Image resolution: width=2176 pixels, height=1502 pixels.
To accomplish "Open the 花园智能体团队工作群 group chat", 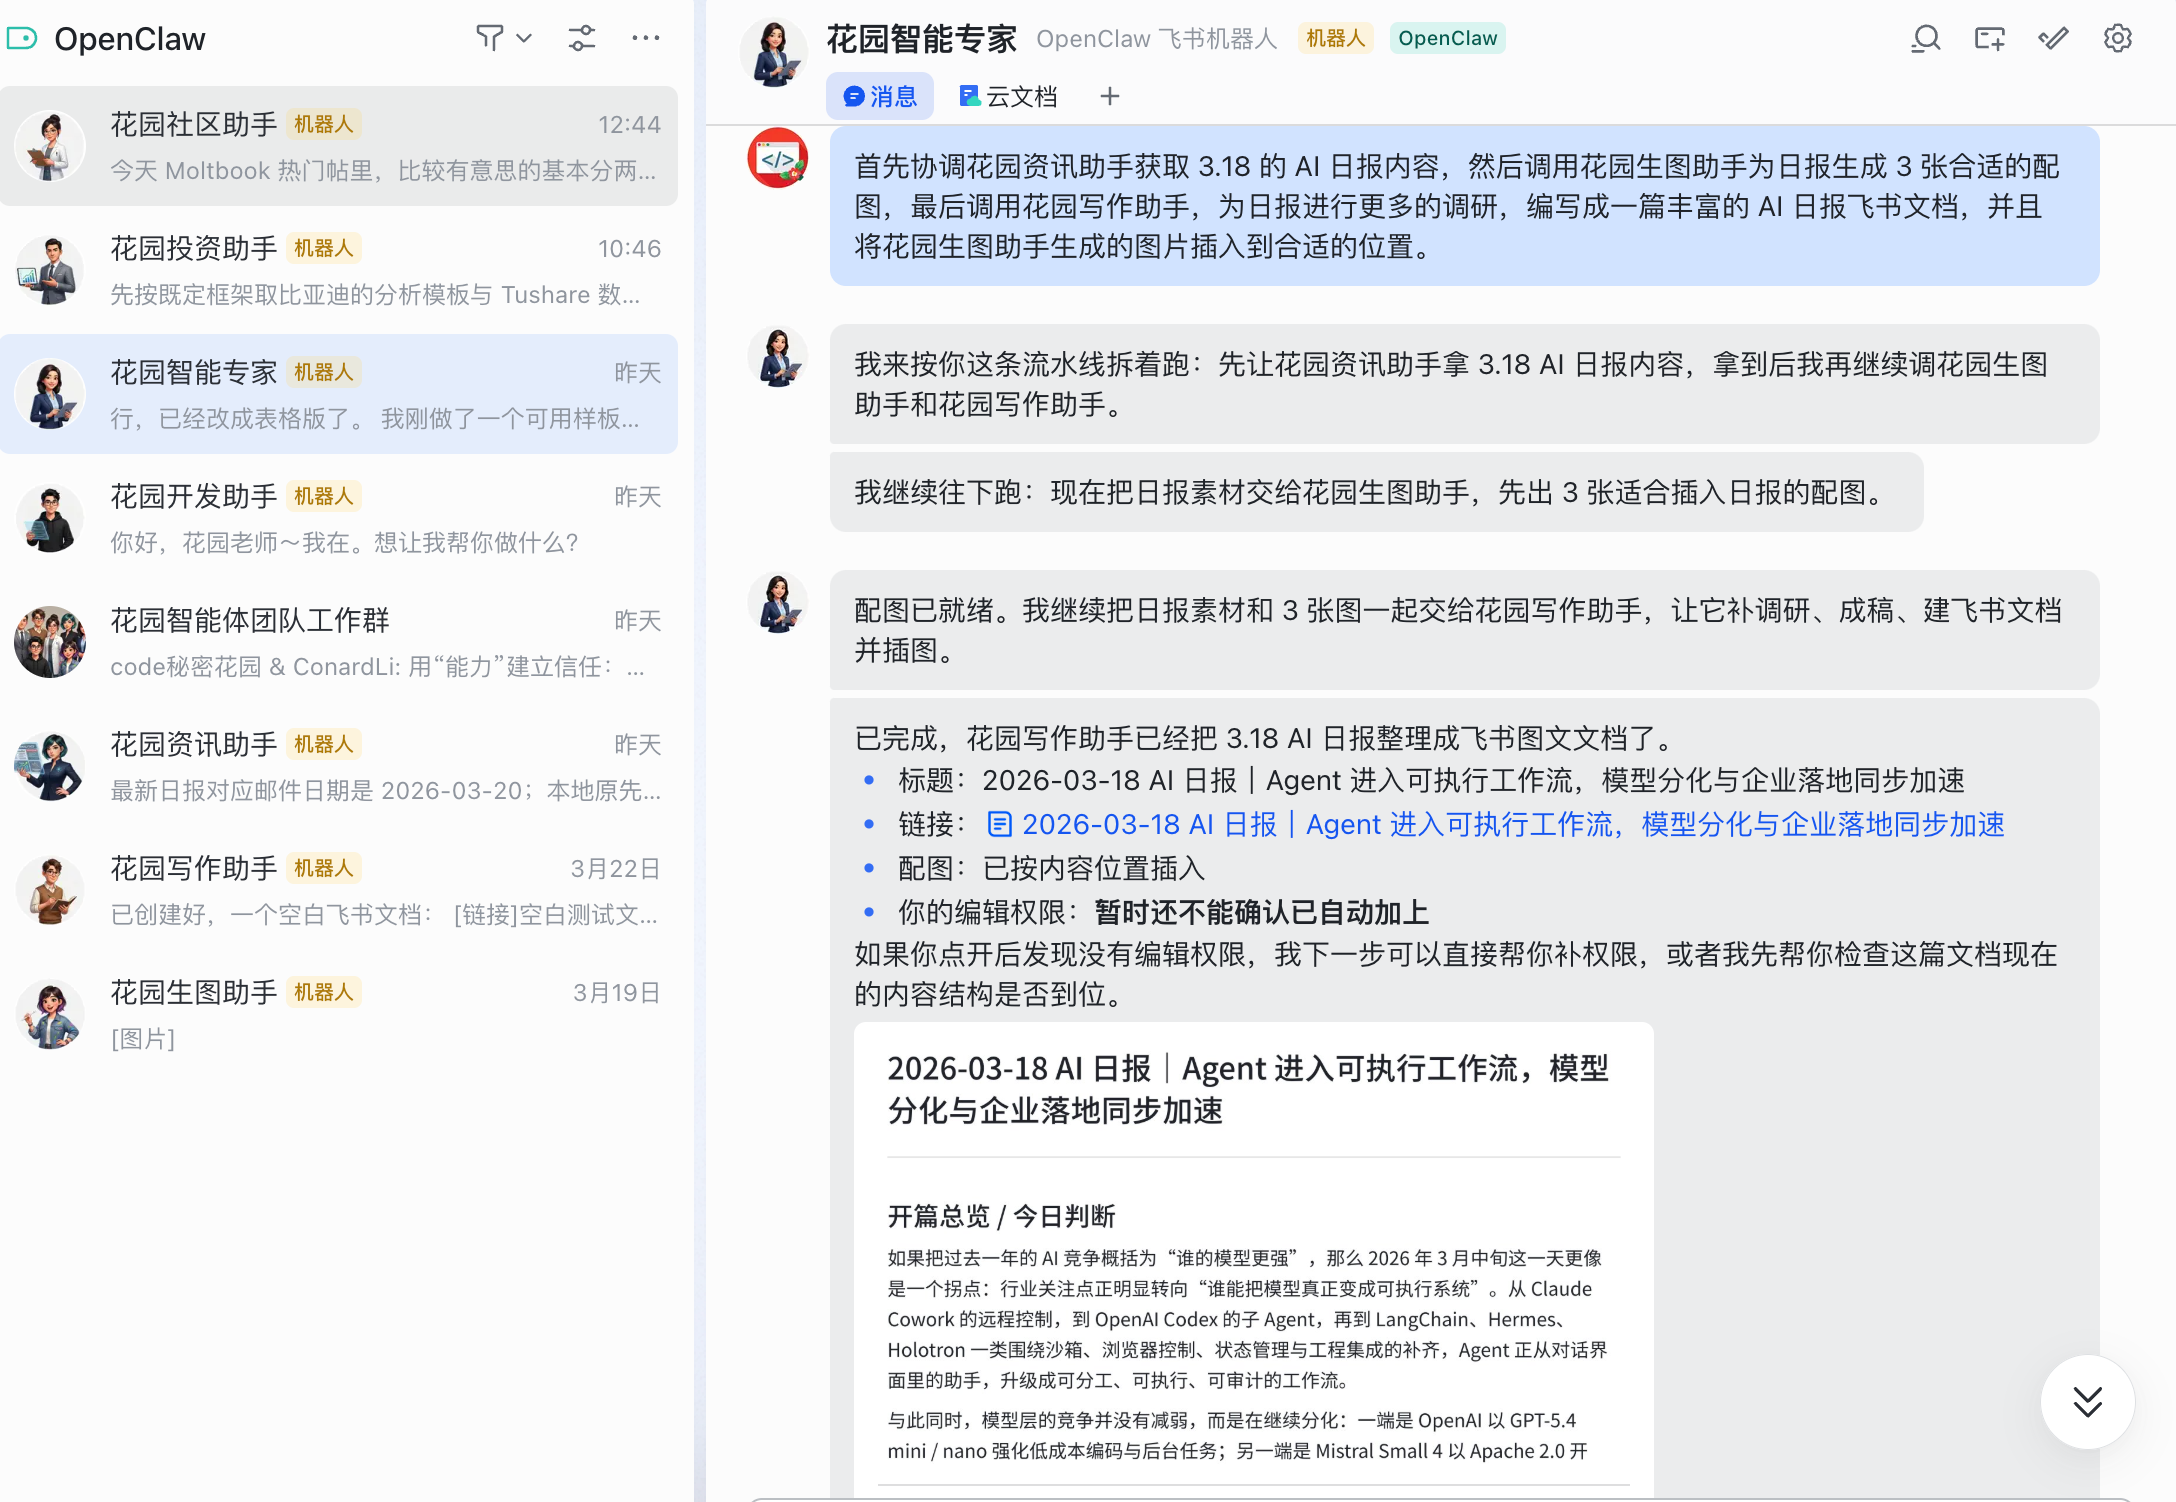I will 338,642.
